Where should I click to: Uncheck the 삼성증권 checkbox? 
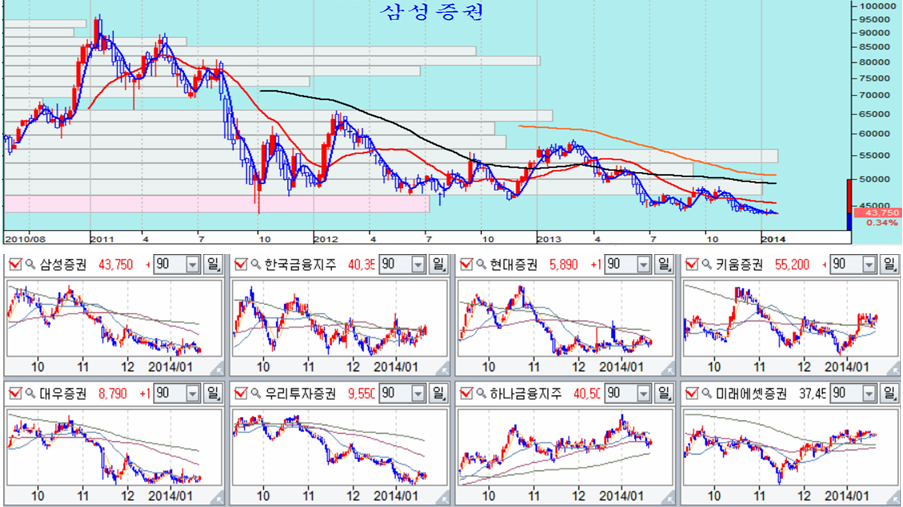click(x=16, y=264)
